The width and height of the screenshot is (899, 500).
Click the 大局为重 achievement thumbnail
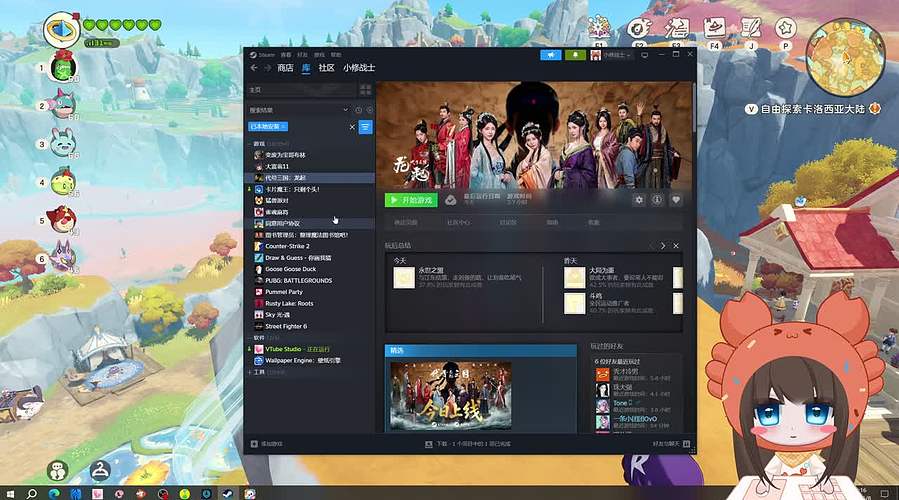pyautogui.click(x=574, y=278)
